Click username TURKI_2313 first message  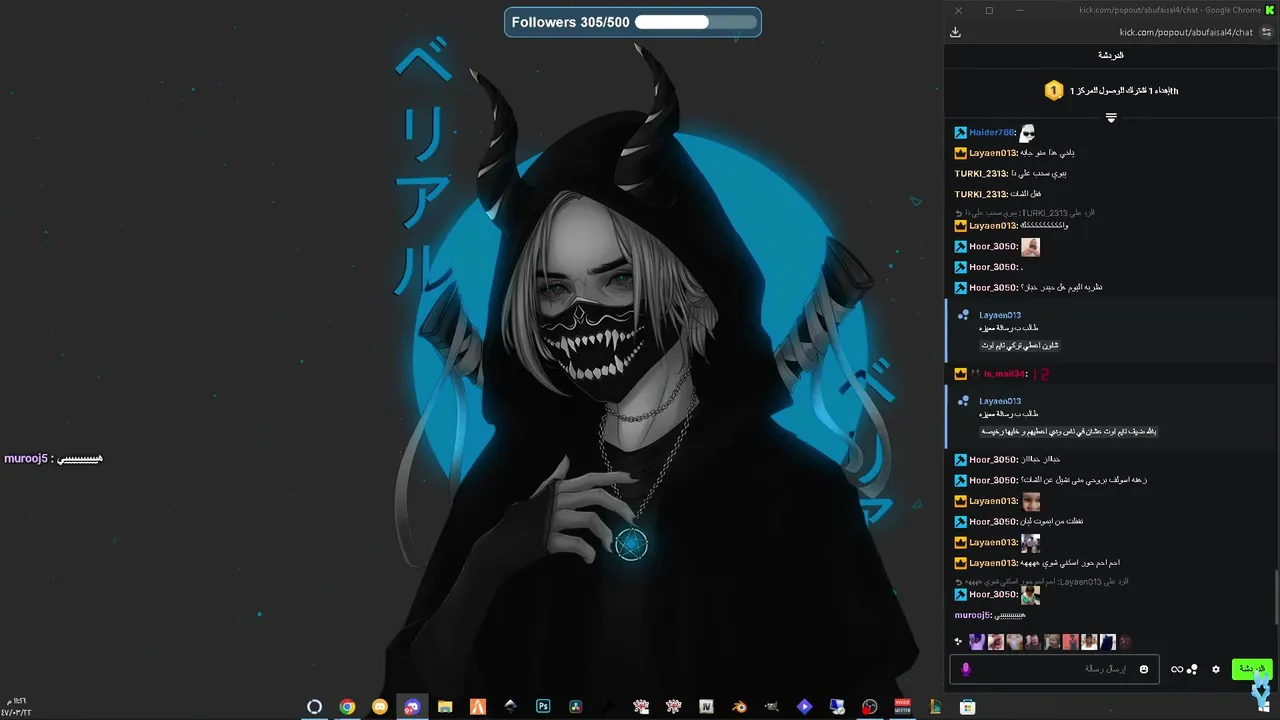pos(980,173)
